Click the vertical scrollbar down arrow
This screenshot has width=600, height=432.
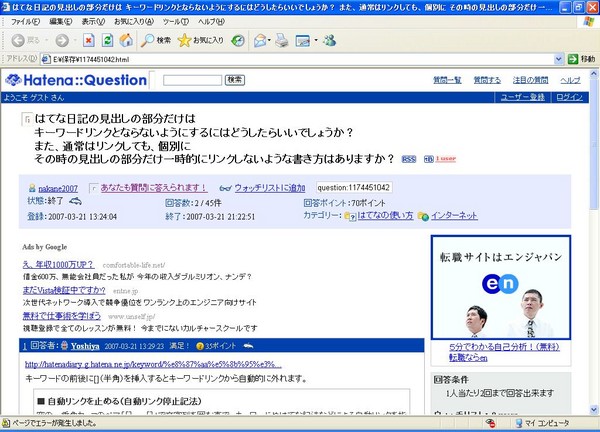(594, 410)
